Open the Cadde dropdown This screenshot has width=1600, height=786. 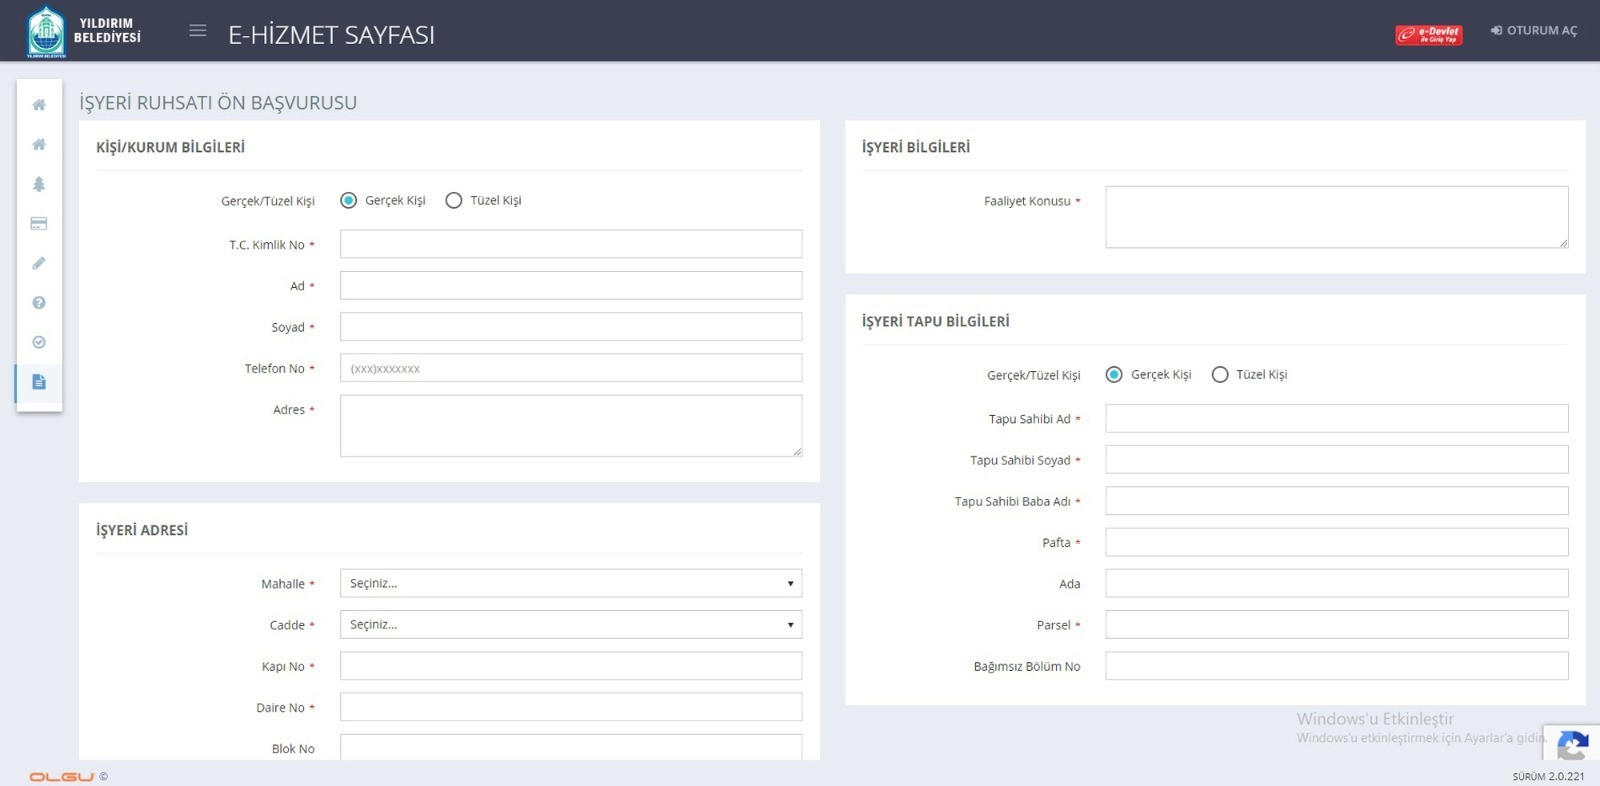point(571,624)
